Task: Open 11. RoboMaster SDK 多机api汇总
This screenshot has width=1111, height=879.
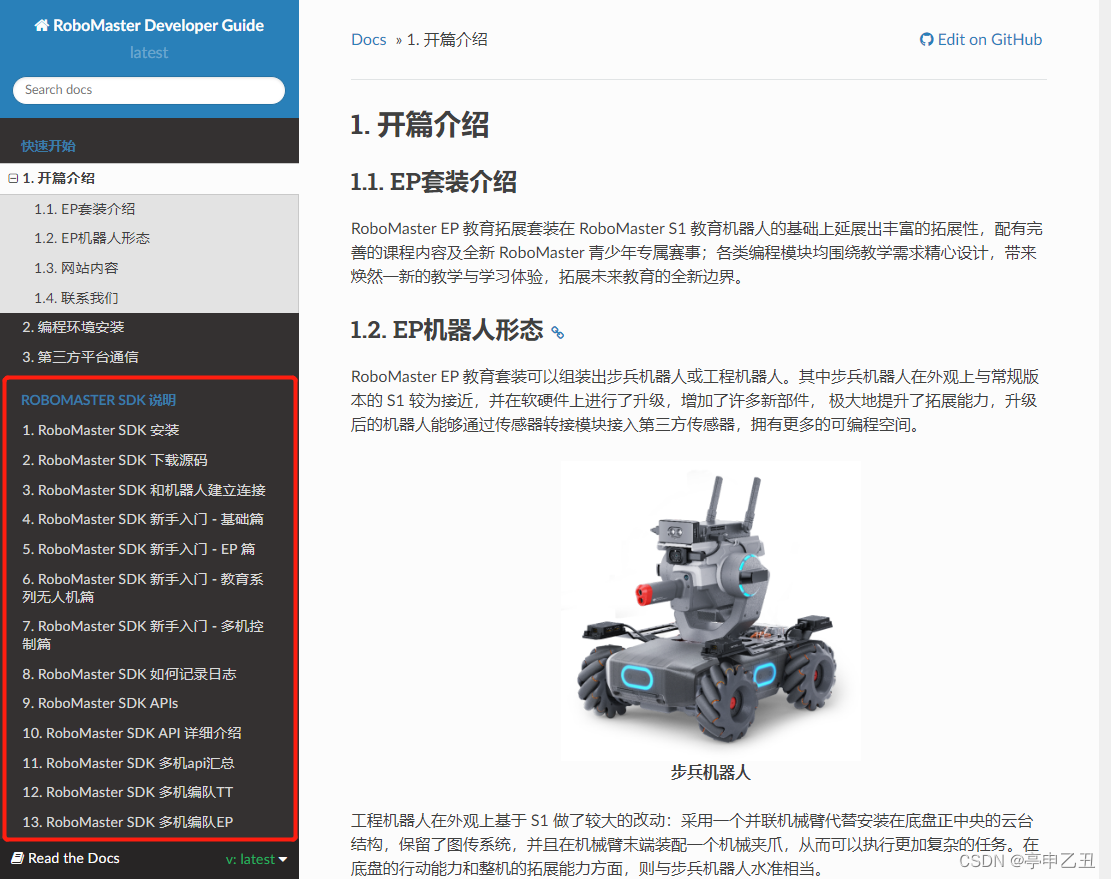Action: point(128,763)
